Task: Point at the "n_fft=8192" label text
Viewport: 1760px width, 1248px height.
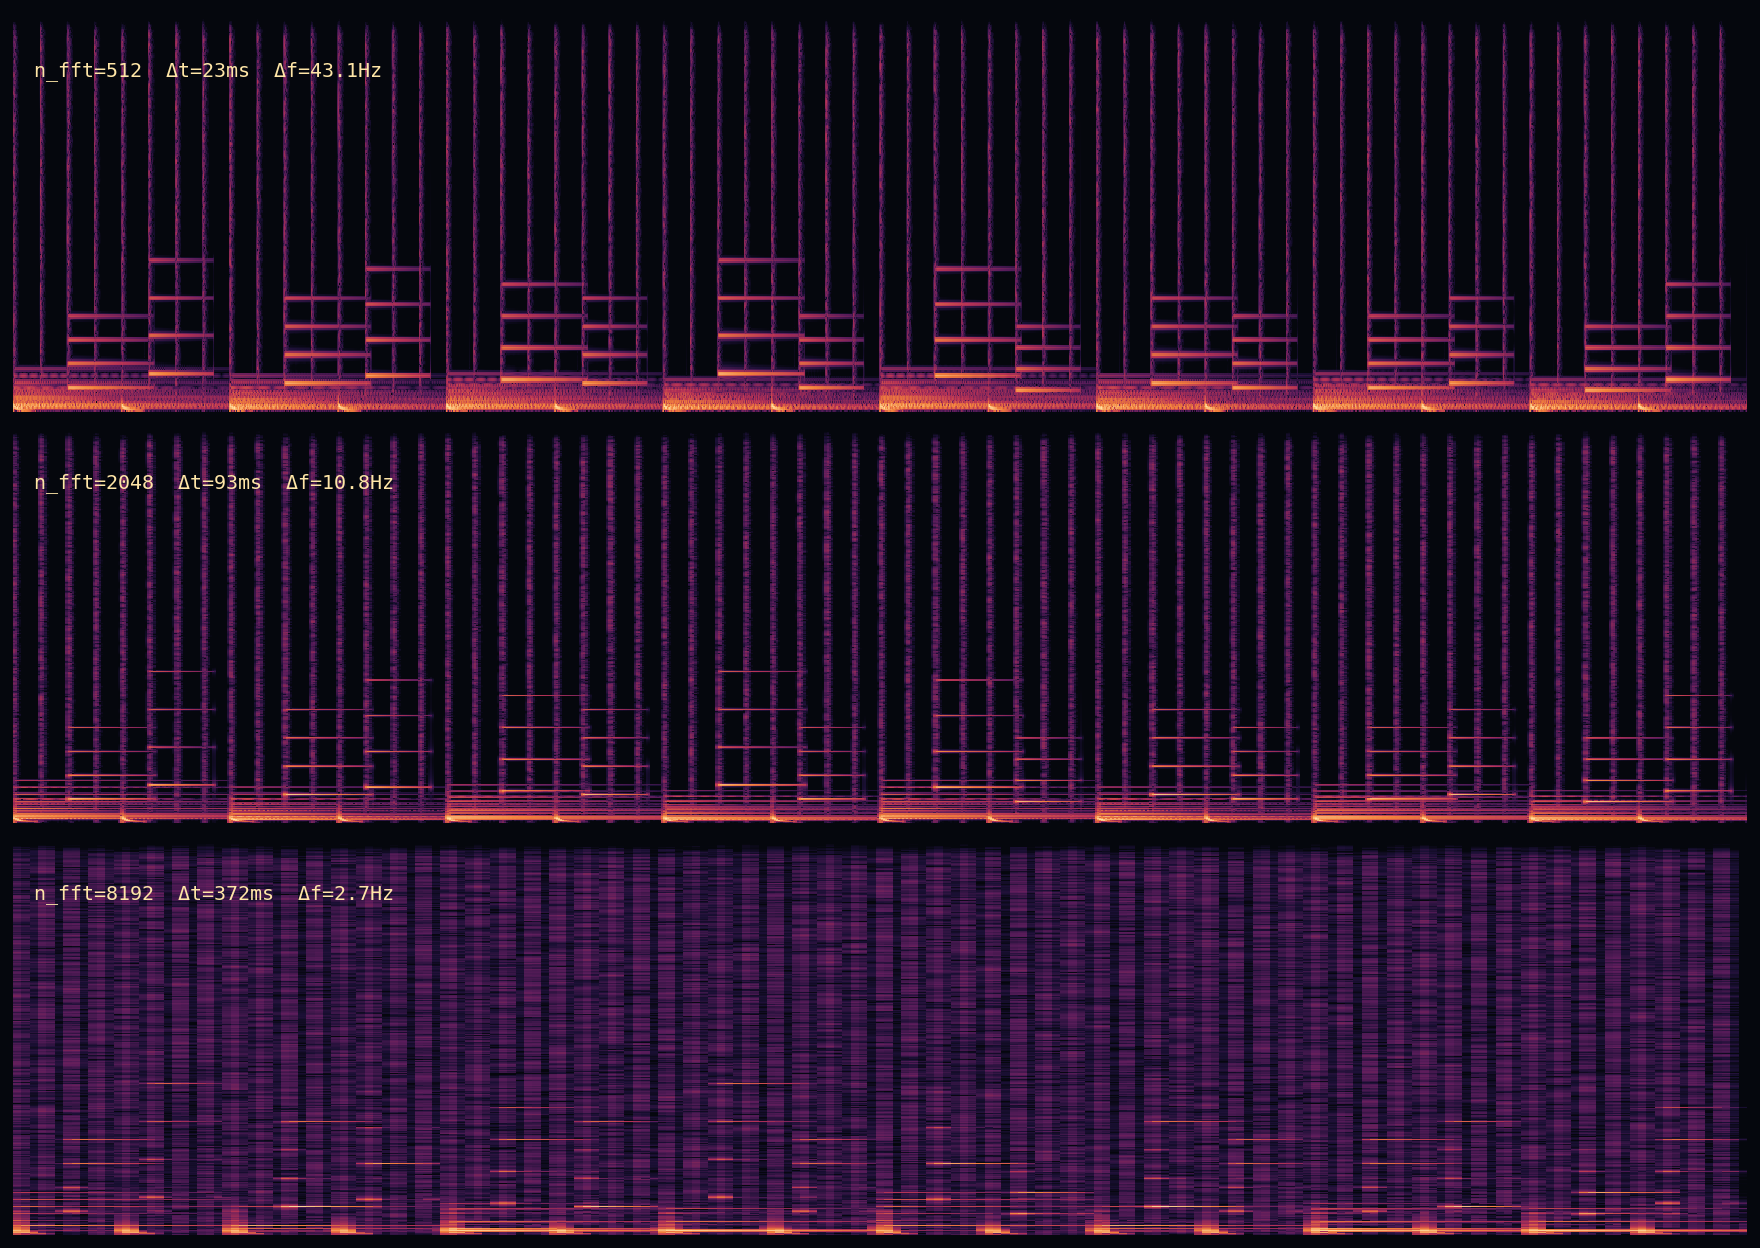Action: click(x=94, y=894)
